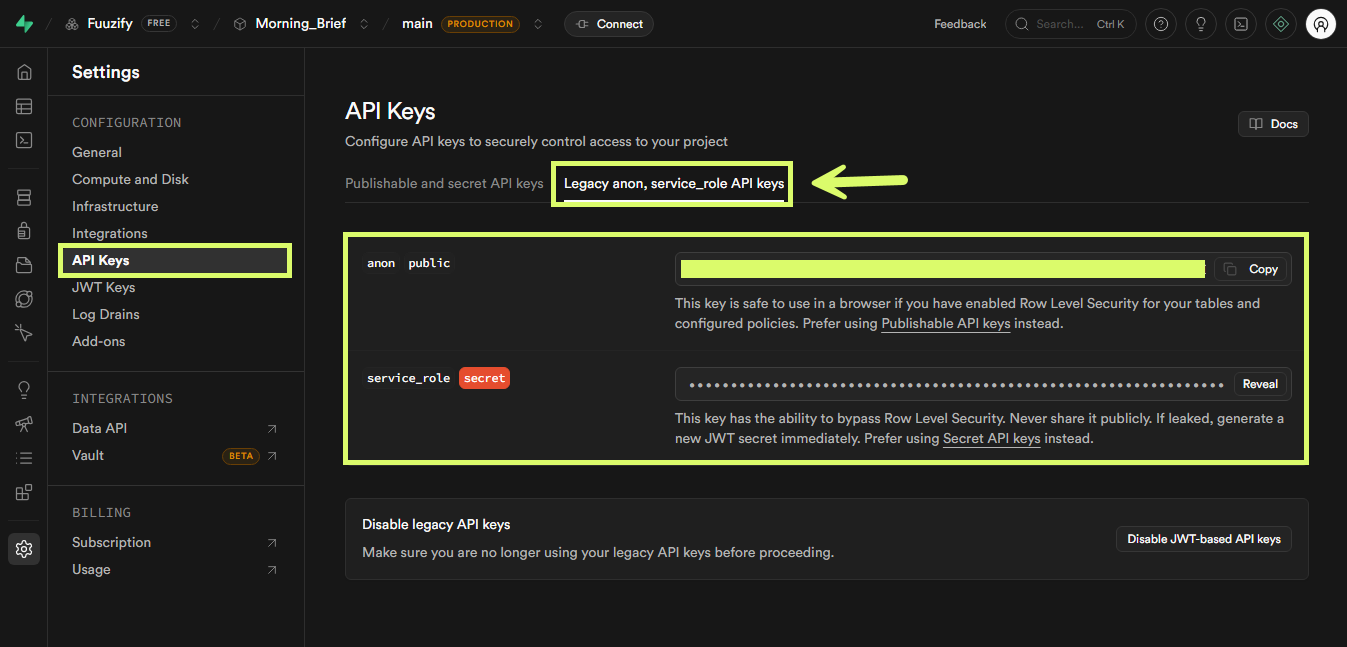This screenshot has width=1347, height=647.
Task: Focus the Search field
Action: coord(1070,24)
